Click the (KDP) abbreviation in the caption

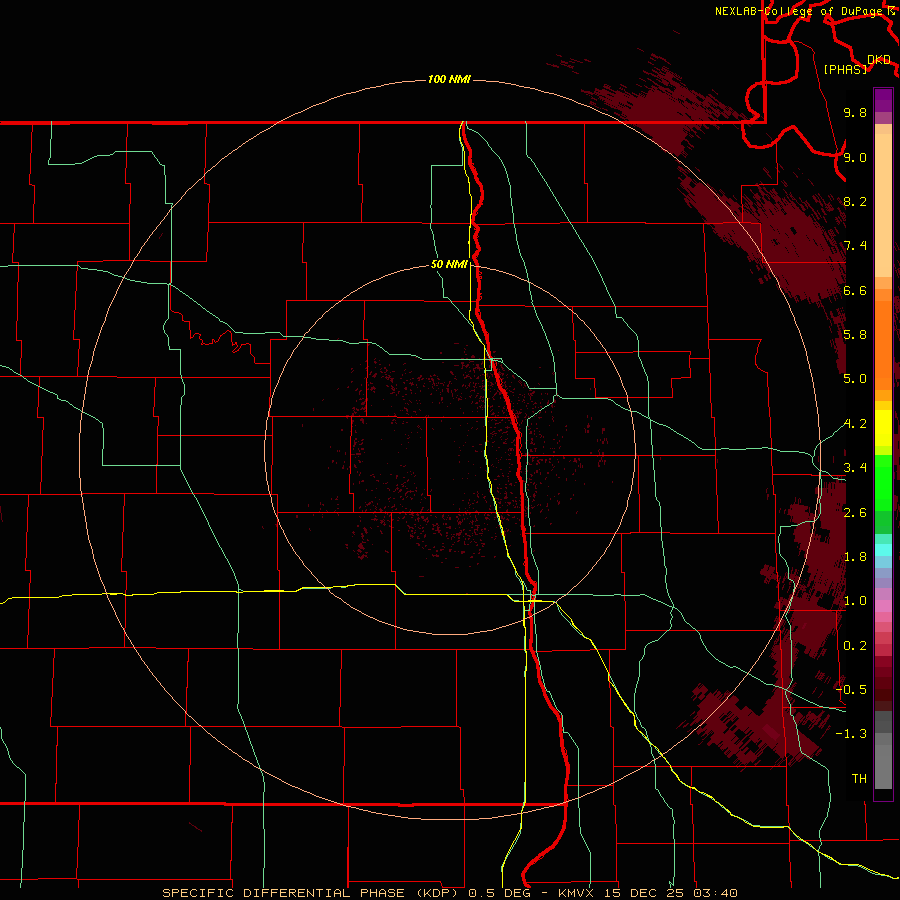[437, 893]
